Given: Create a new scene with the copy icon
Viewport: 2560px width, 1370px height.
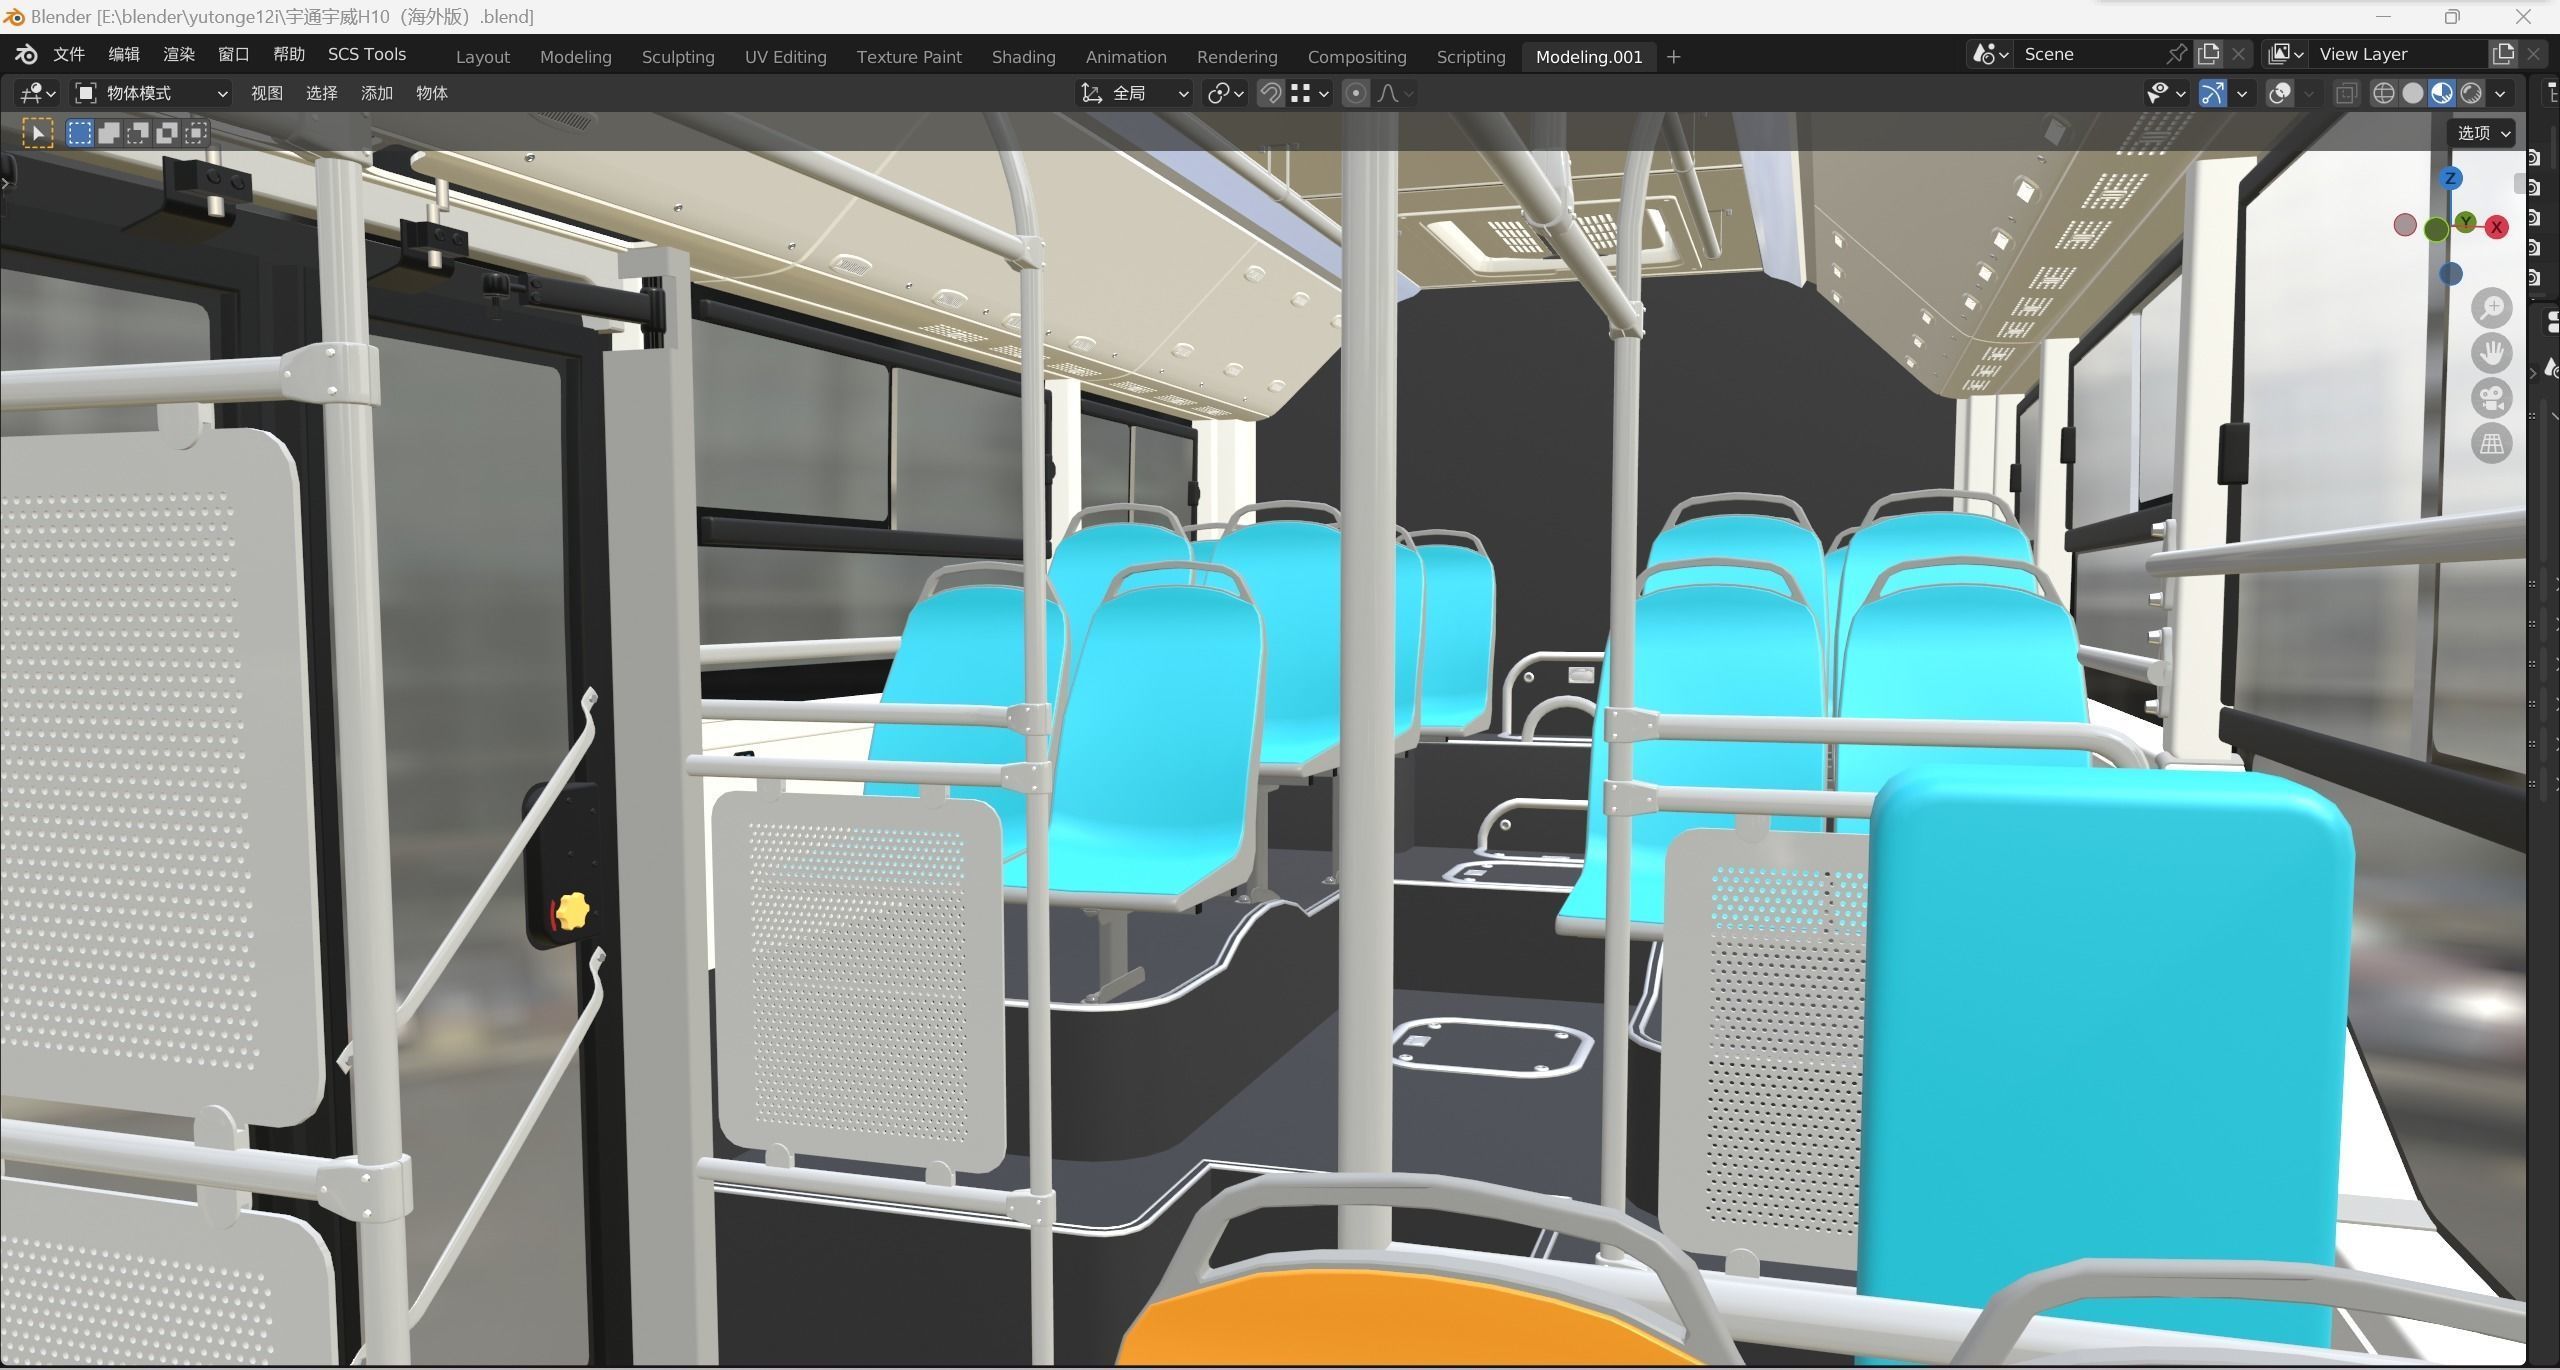Looking at the screenshot, I should (x=2208, y=54).
